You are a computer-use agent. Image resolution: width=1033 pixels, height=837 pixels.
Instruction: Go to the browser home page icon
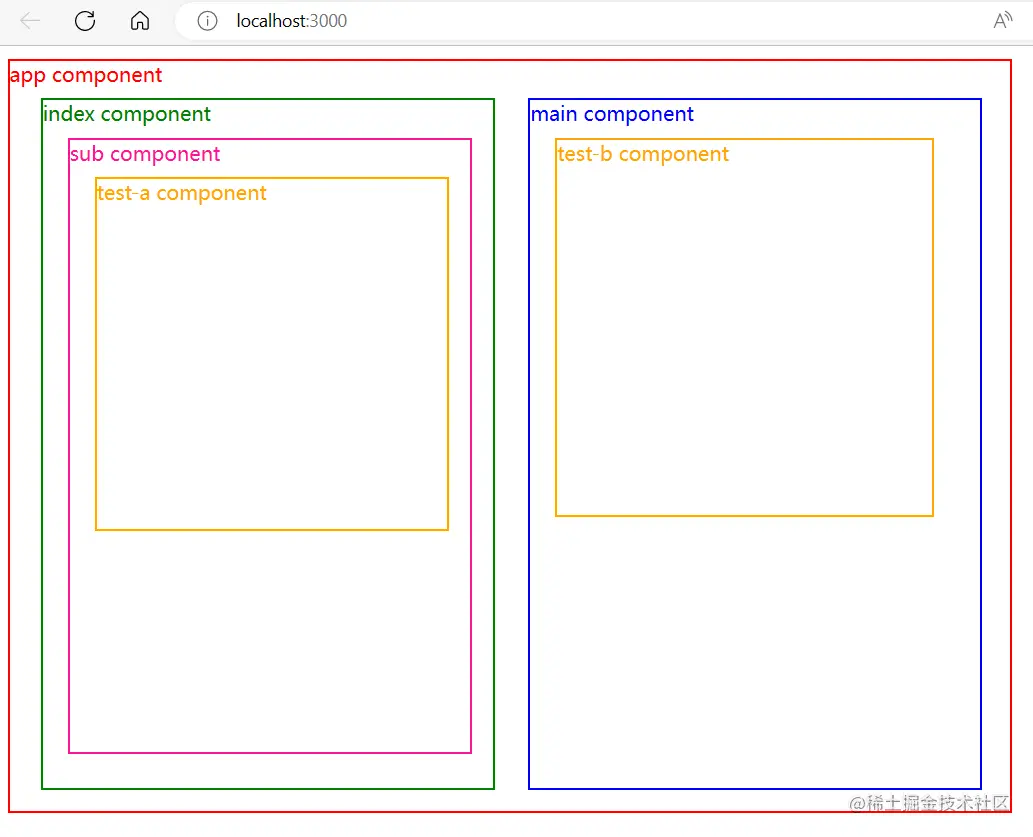pyautogui.click(x=140, y=21)
